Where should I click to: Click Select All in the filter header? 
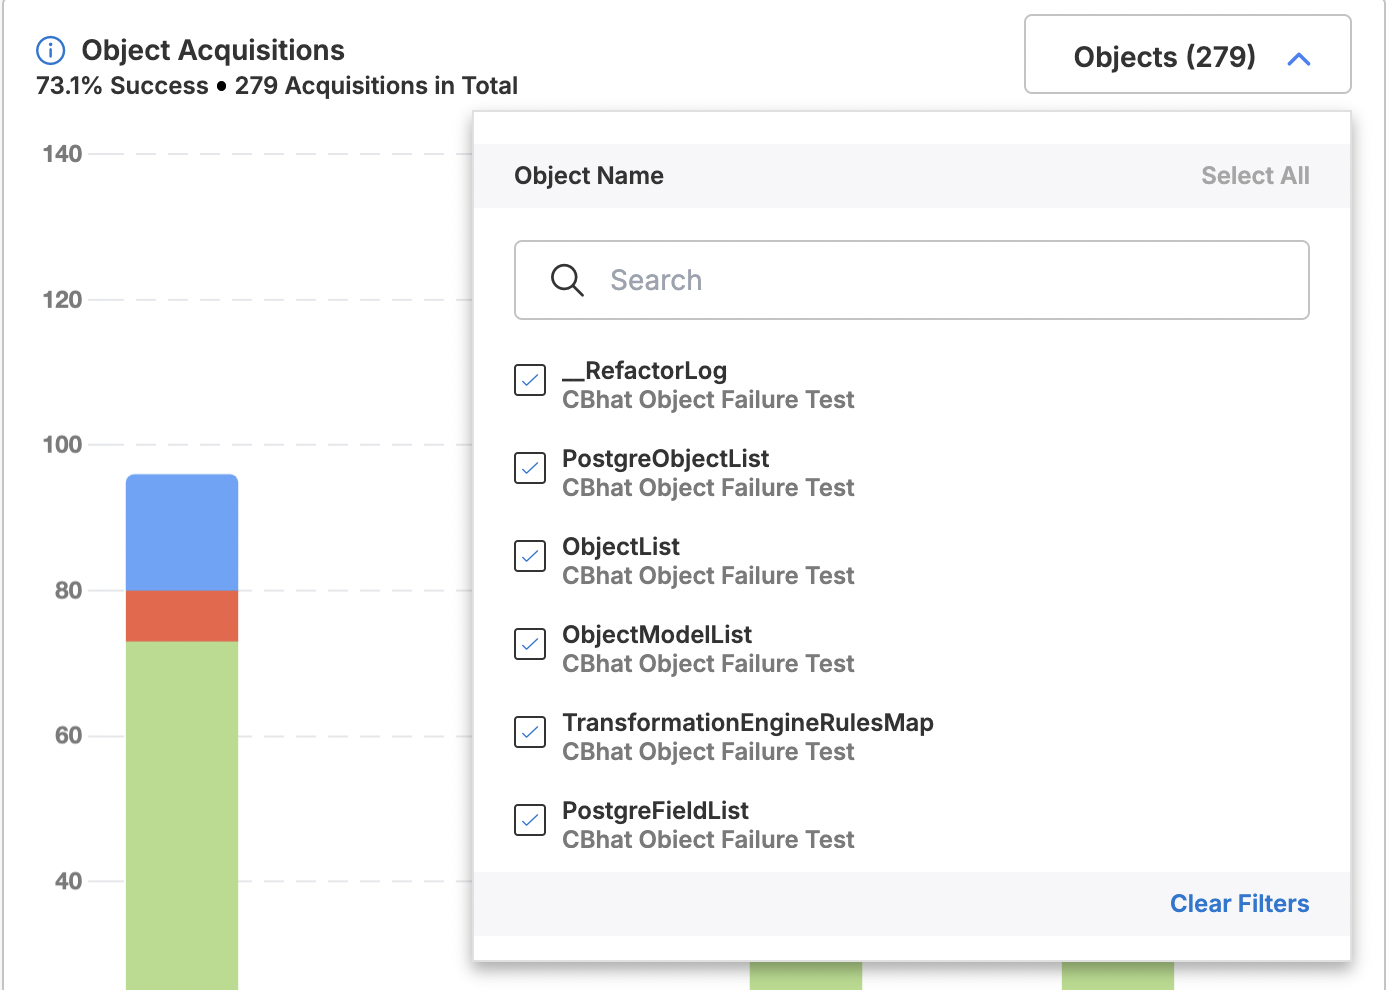1254,176
